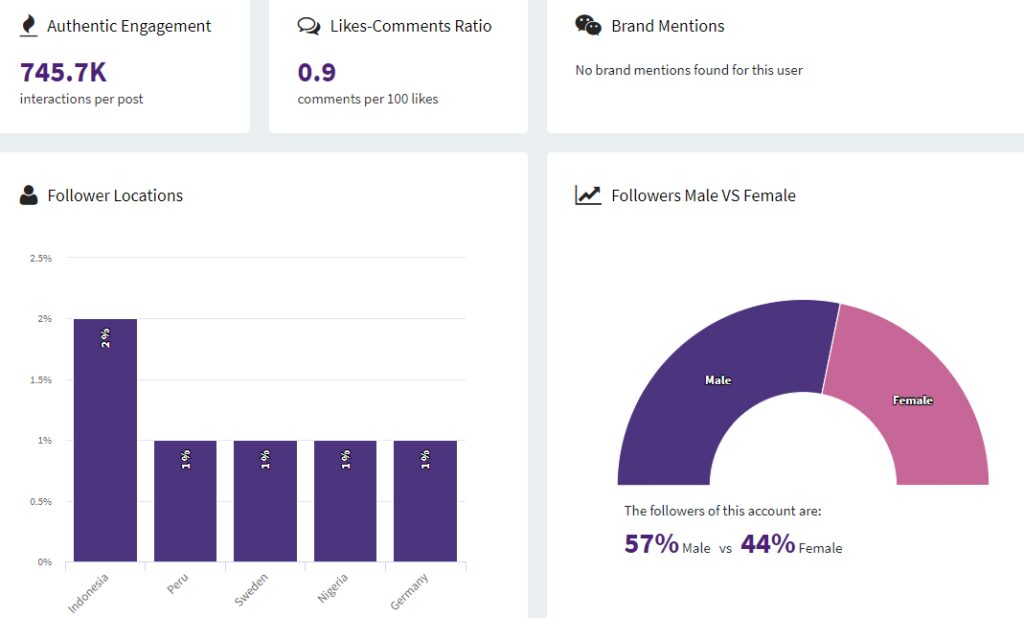The width and height of the screenshot is (1024, 618).
Task: Click the Peru bar showing 1%
Action: tap(185, 500)
